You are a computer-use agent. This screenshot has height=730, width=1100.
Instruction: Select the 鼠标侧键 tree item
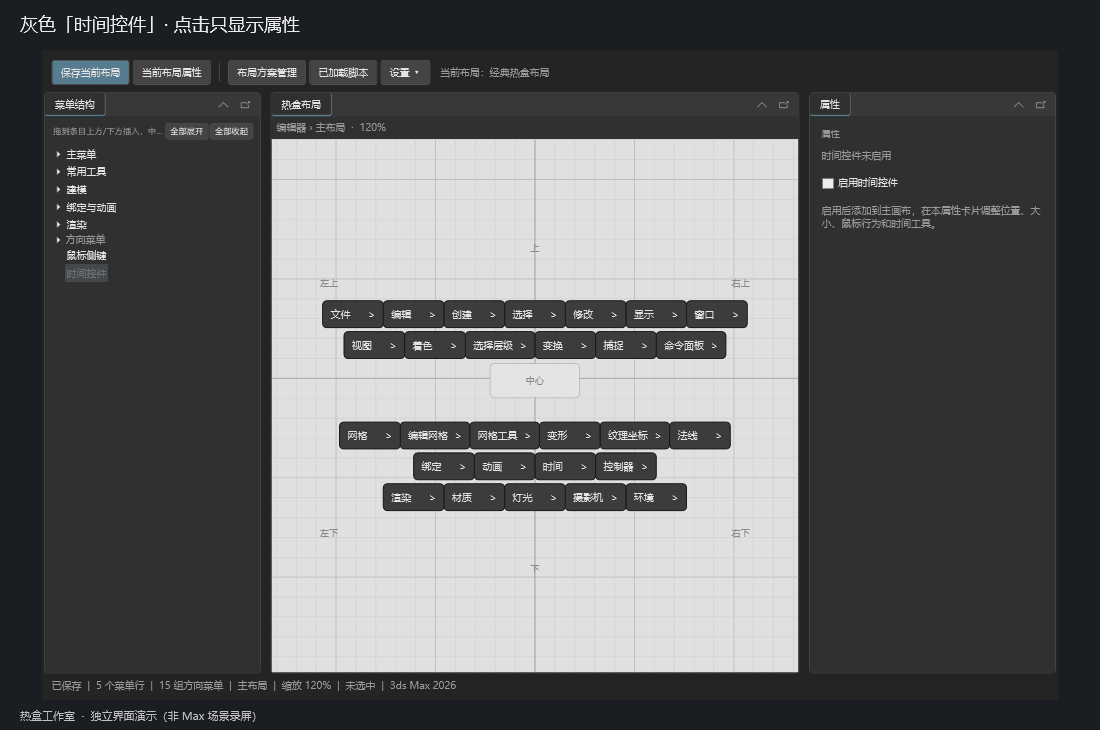pos(86,256)
